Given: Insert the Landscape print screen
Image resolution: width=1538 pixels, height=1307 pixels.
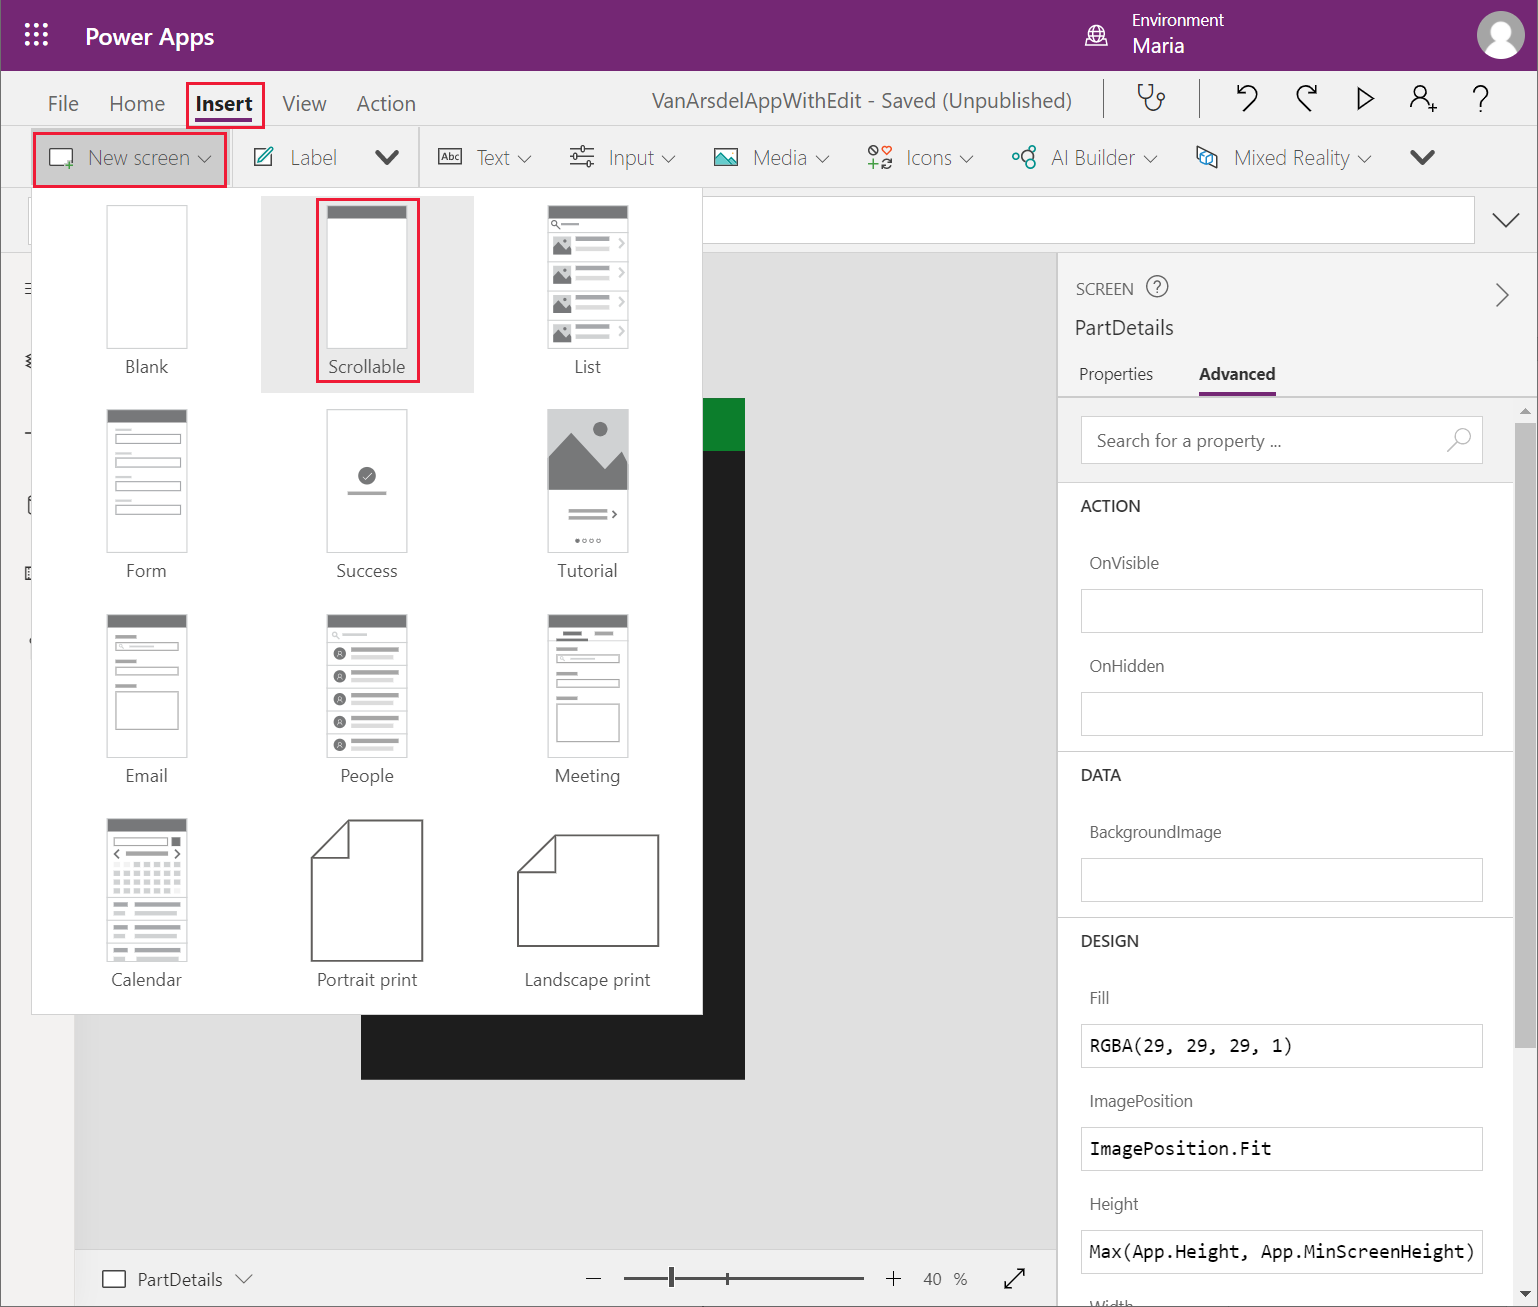Looking at the screenshot, I should 588,910.
